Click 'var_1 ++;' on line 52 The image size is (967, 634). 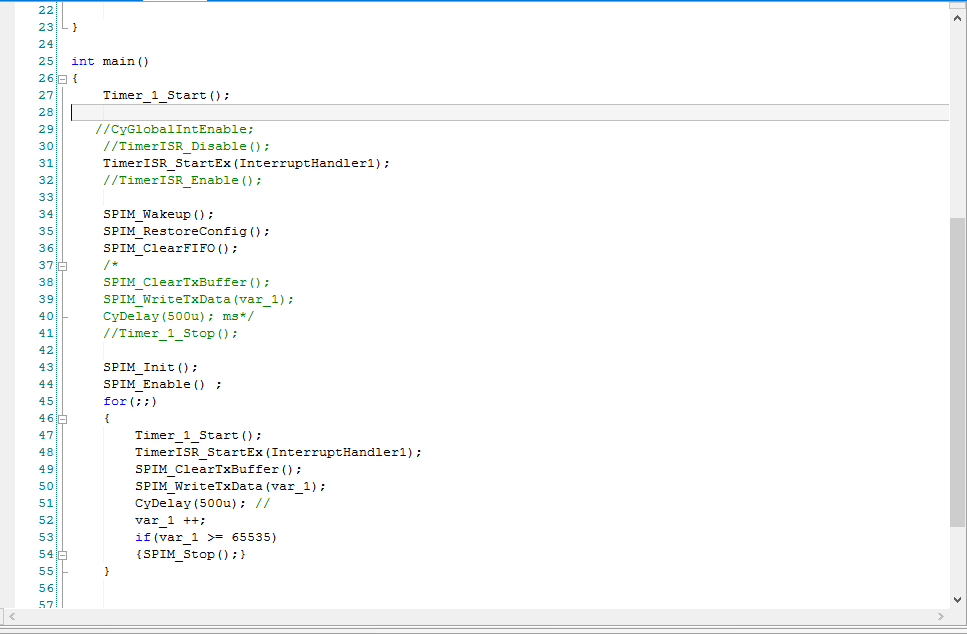(x=170, y=520)
